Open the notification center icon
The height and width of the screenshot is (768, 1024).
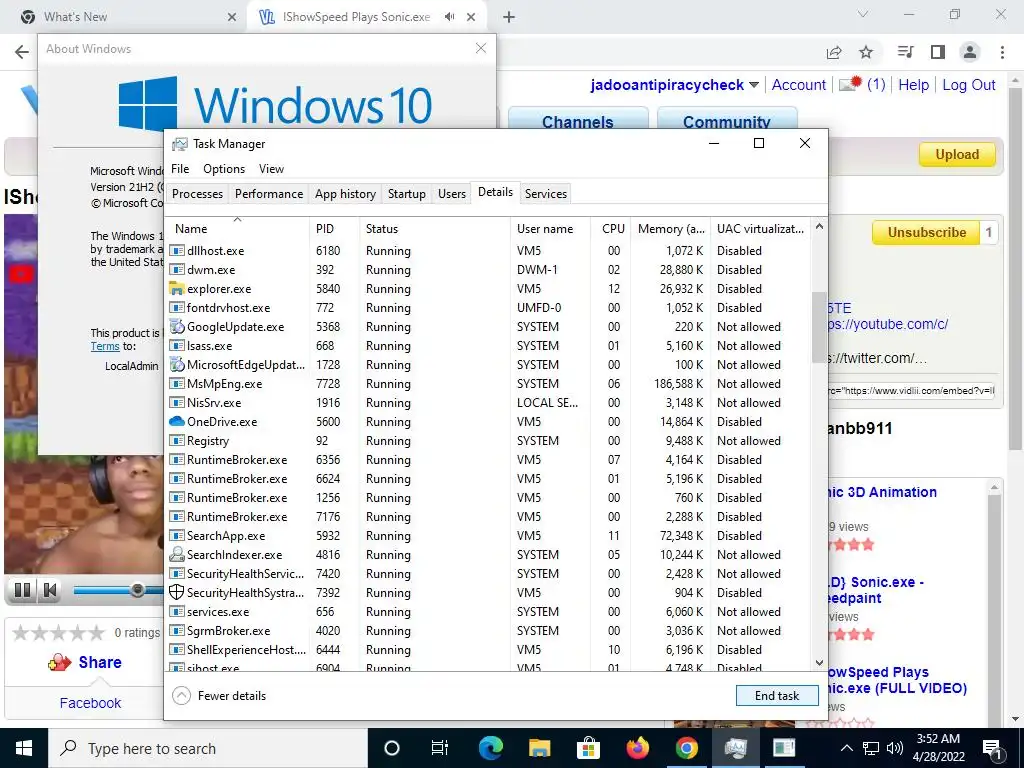click(992, 748)
